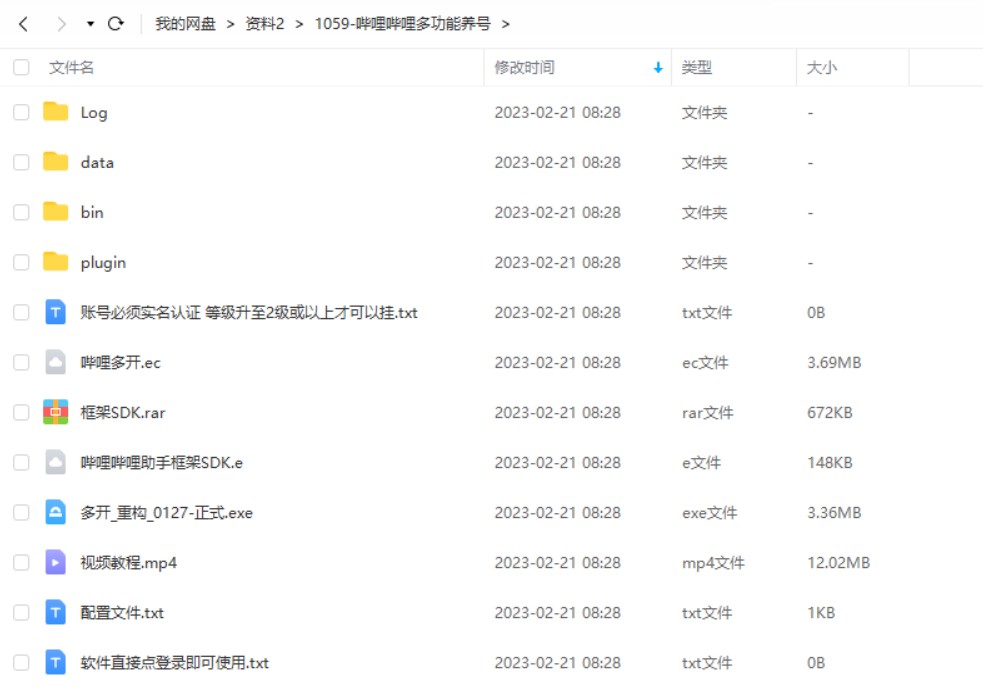The height and width of the screenshot is (687, 983).
Task: Tick checkbox for Log folder
Action: (x=21, y=112)
